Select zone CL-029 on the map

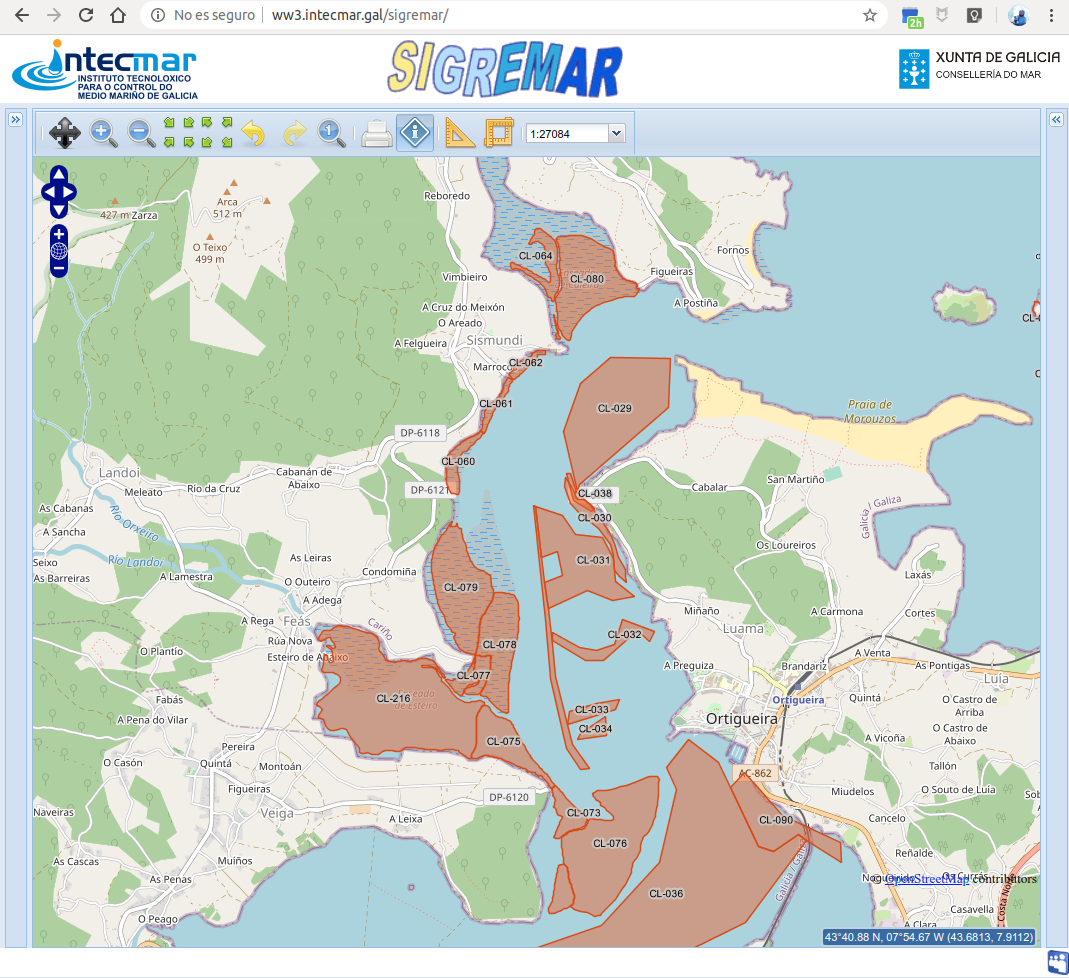614,408
